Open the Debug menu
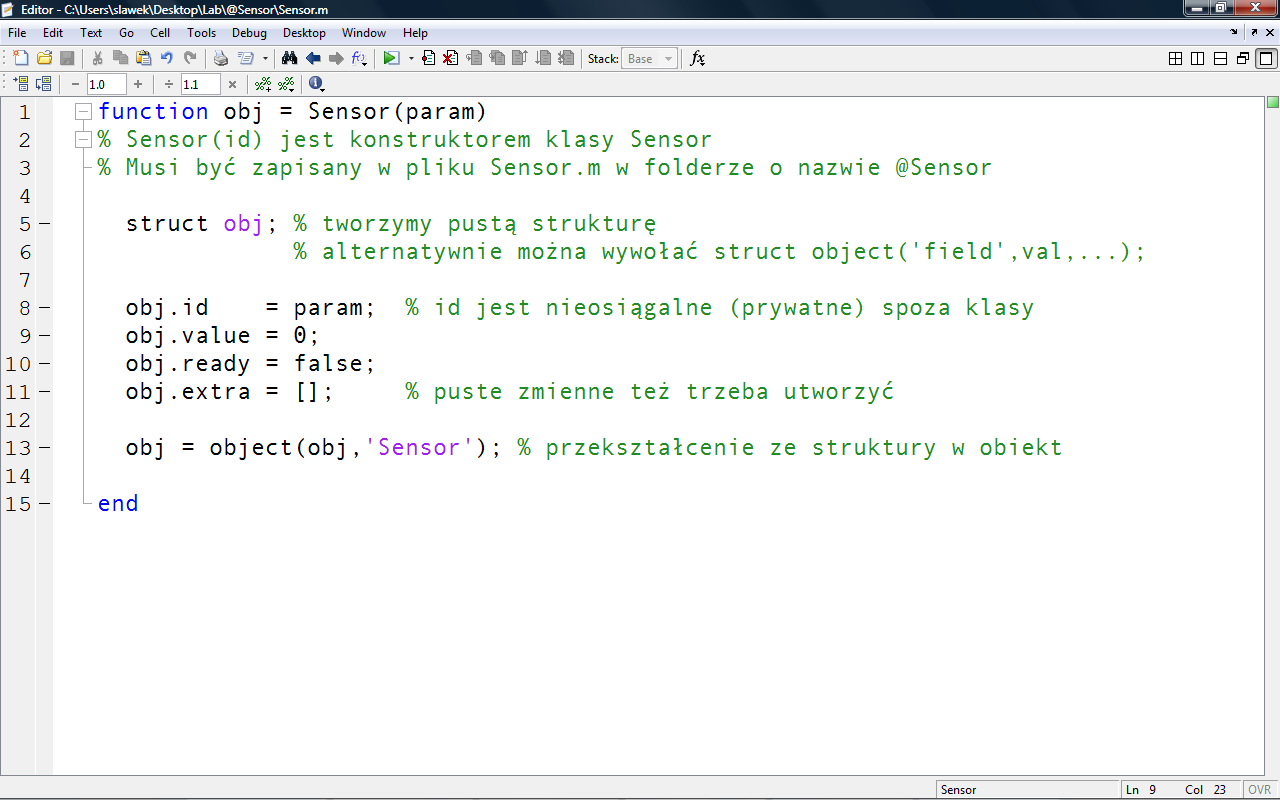The image size is (1280, 800). coord(249,33)
